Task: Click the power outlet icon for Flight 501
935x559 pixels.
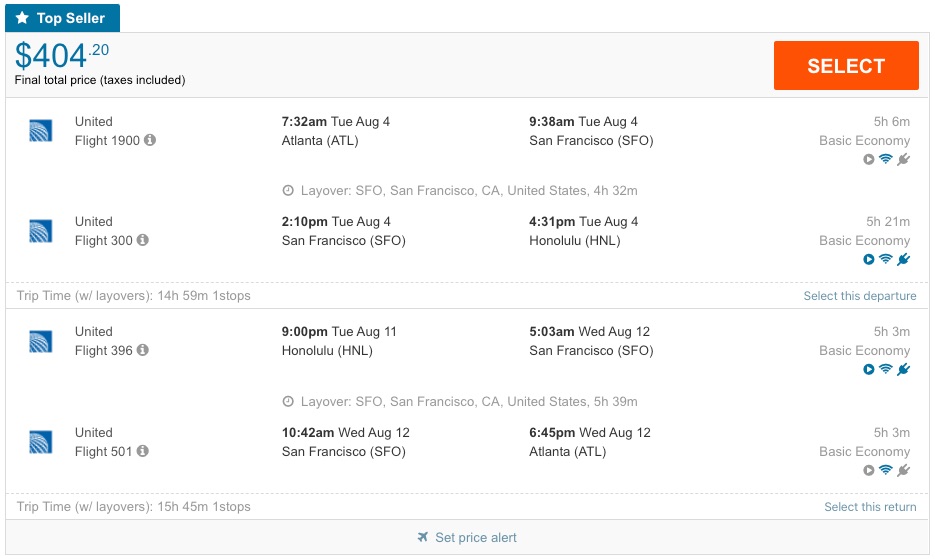Action: pos(904,471)
